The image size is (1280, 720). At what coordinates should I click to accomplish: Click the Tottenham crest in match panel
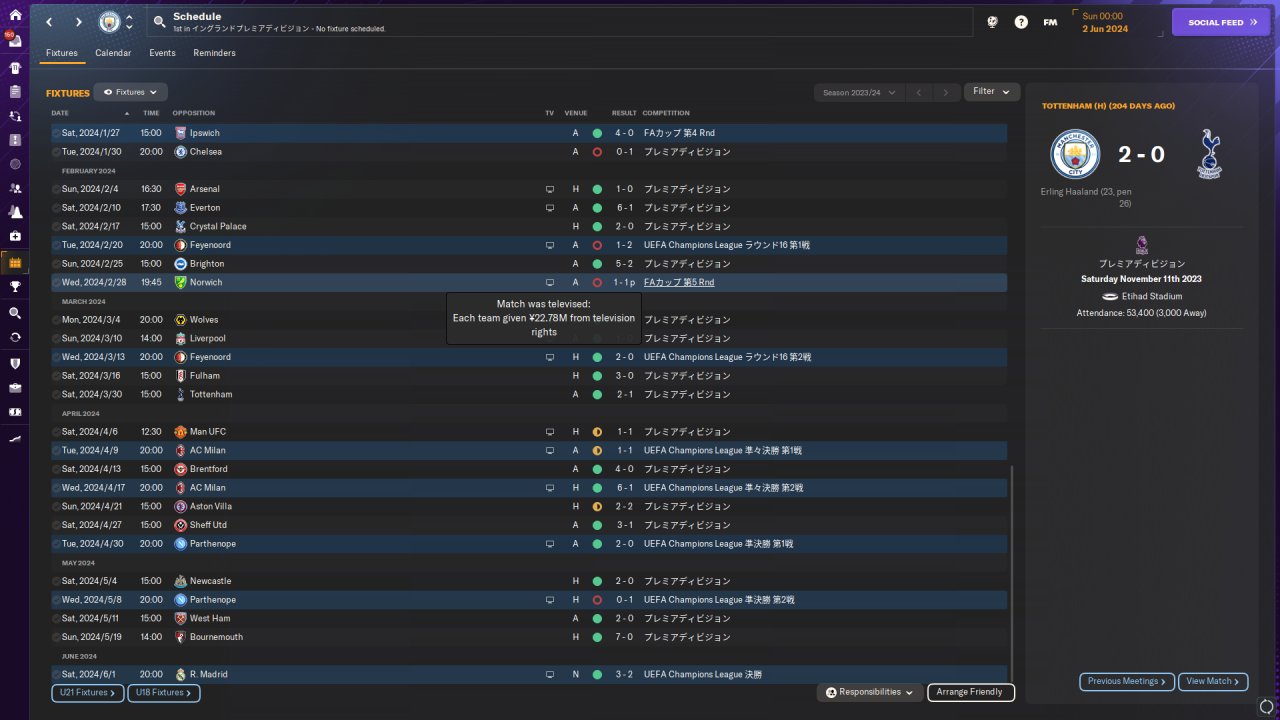point(1209,154)
